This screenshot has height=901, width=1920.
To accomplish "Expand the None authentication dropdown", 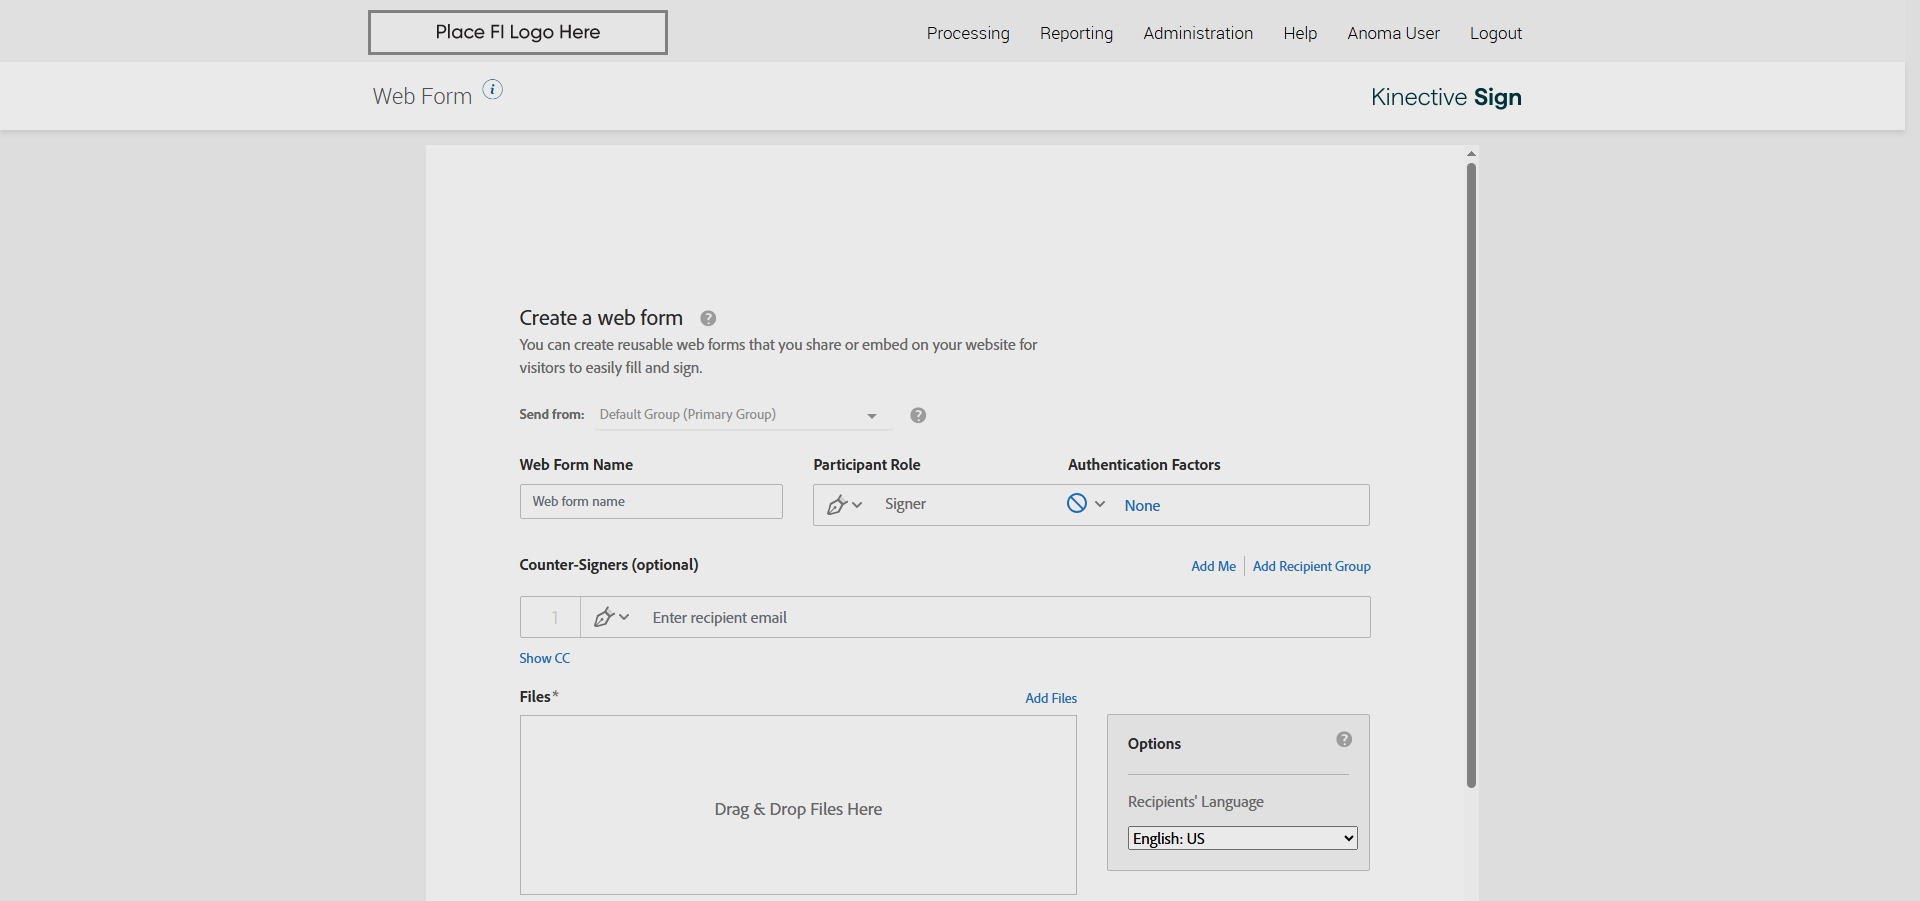I will point(1100,504).
